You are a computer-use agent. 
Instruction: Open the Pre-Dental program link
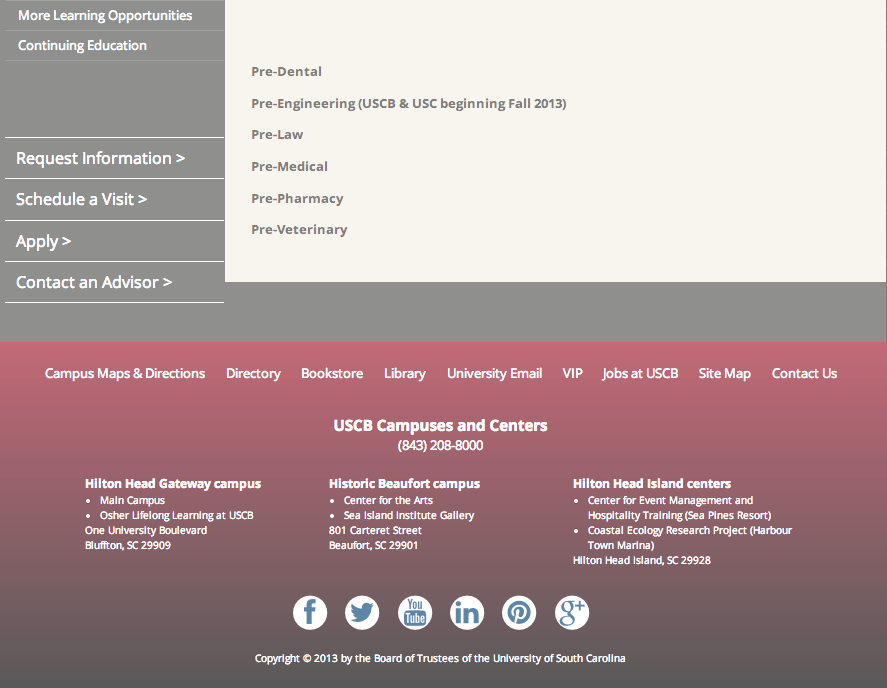(286, 72)
